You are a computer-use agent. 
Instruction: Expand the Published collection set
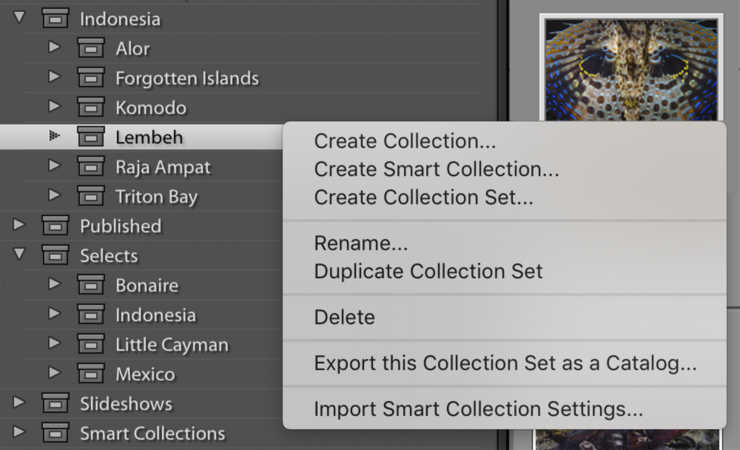(x=19, y=226)
